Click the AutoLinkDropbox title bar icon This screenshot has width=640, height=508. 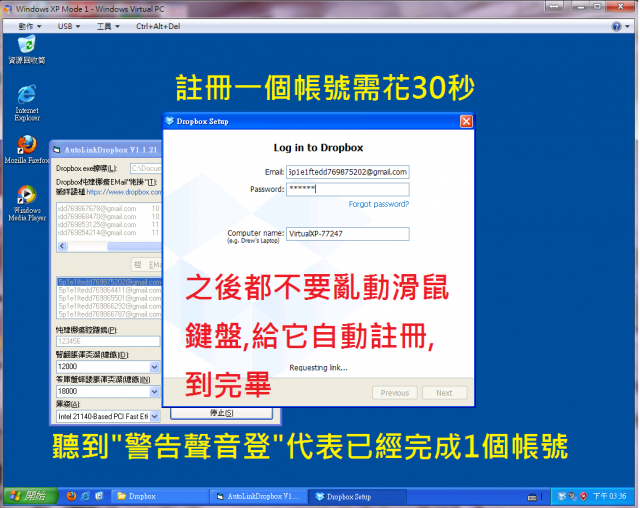(x=57, y=150)
